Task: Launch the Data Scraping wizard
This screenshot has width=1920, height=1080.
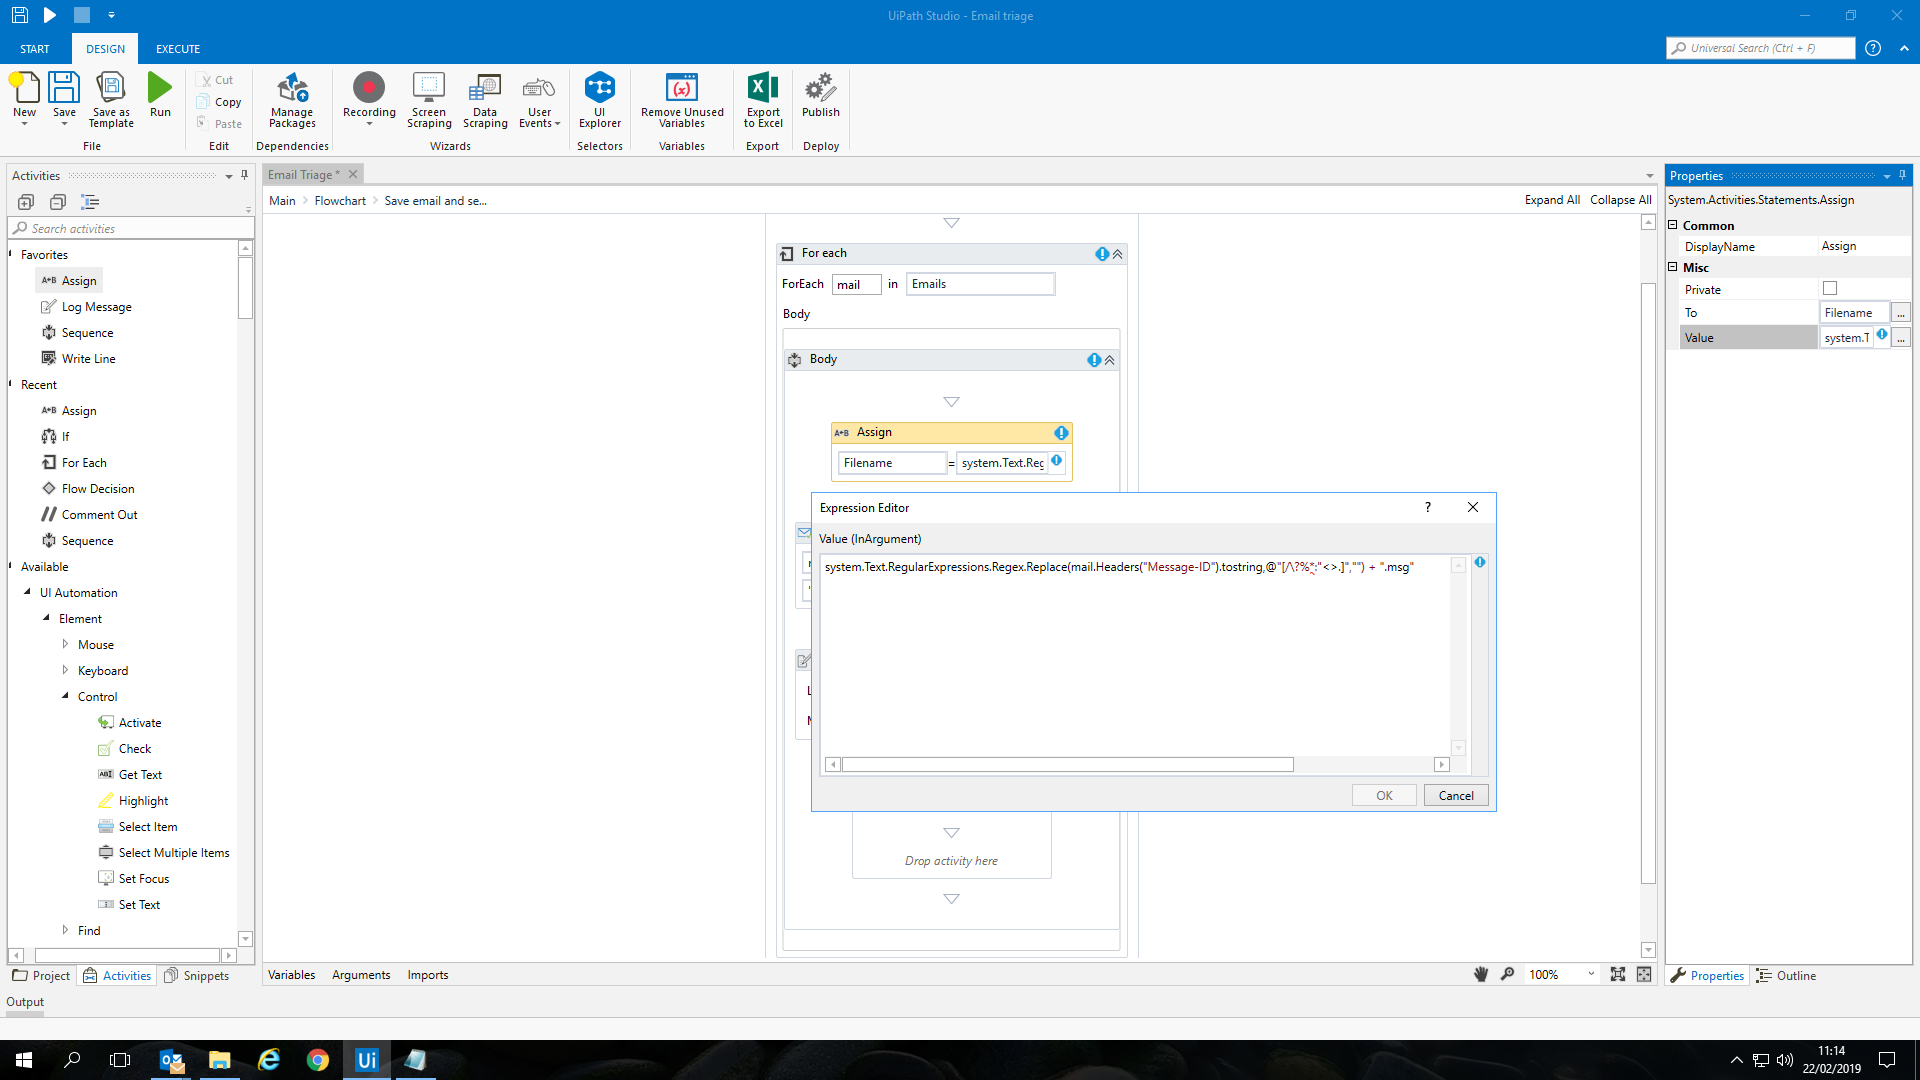Action: click(x=485, y=100)
